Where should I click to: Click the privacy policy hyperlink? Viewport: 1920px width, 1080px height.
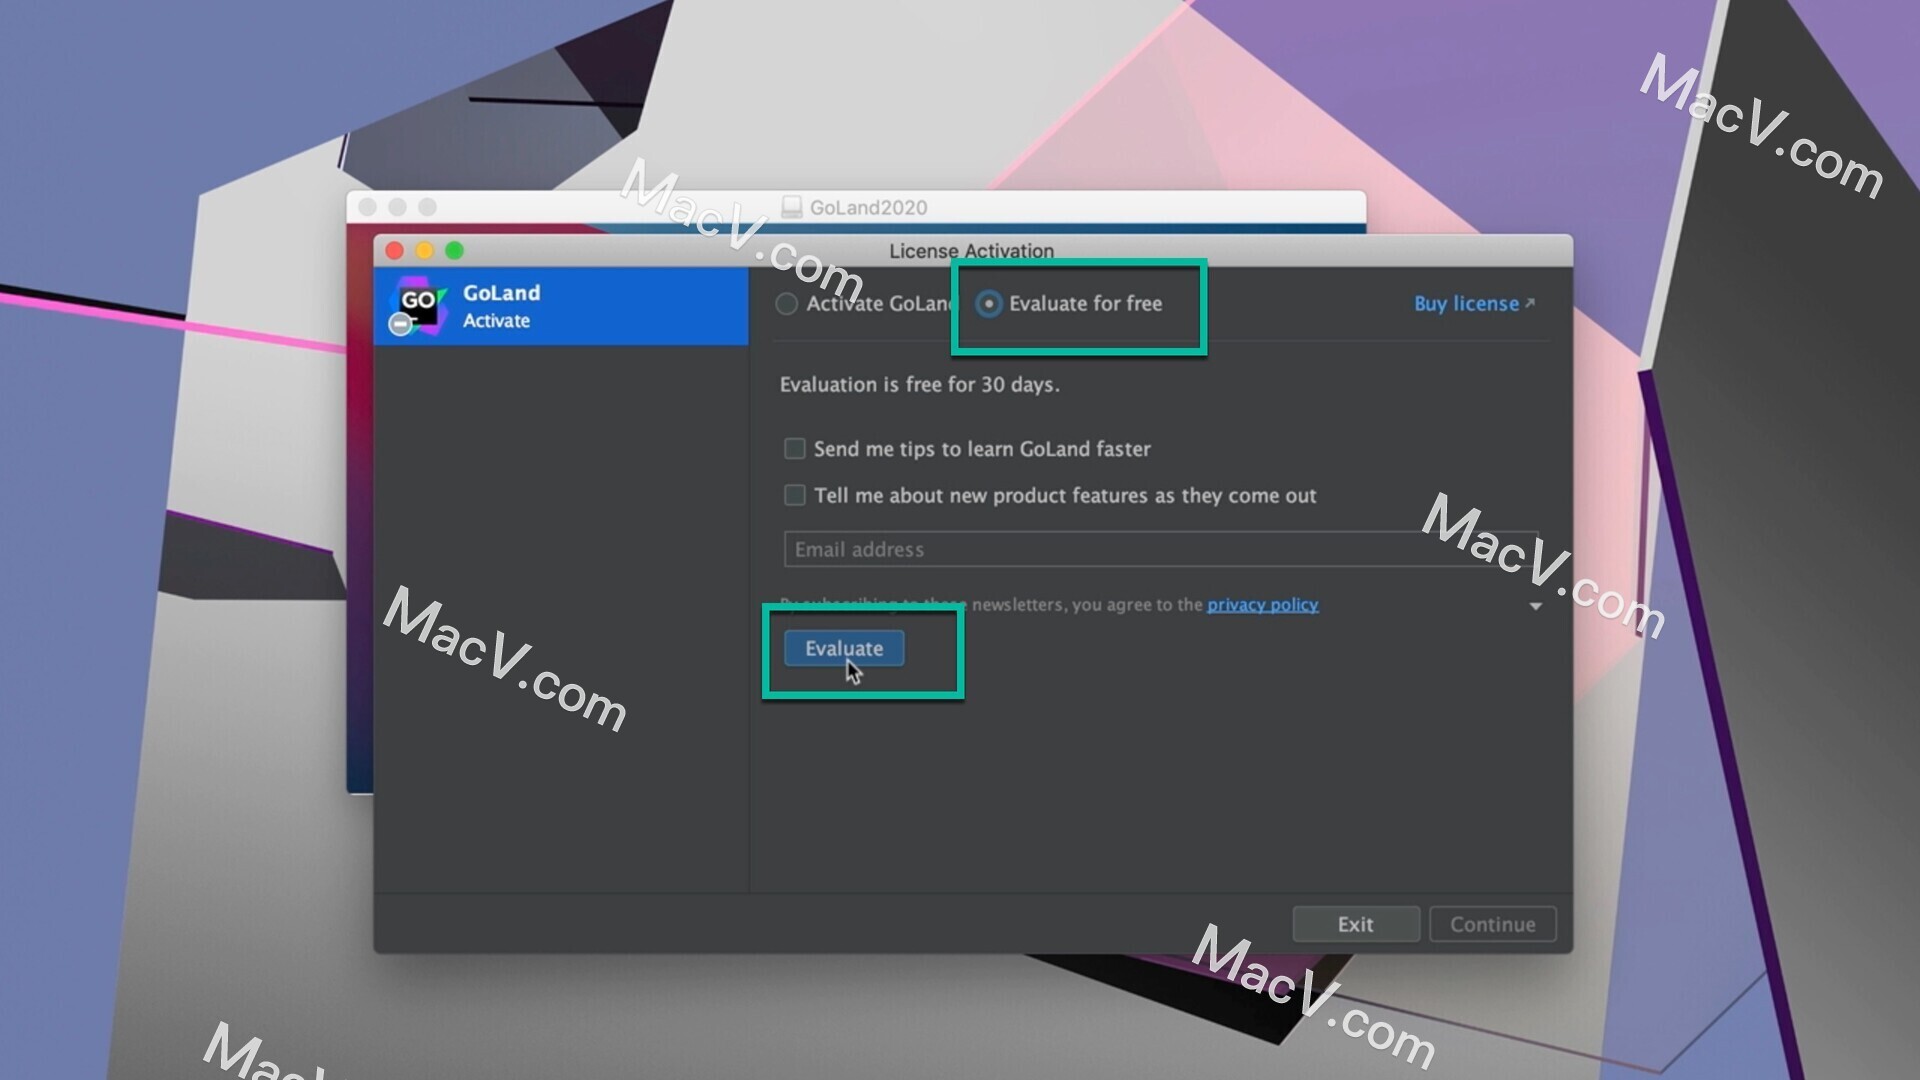coord(1262,604)
